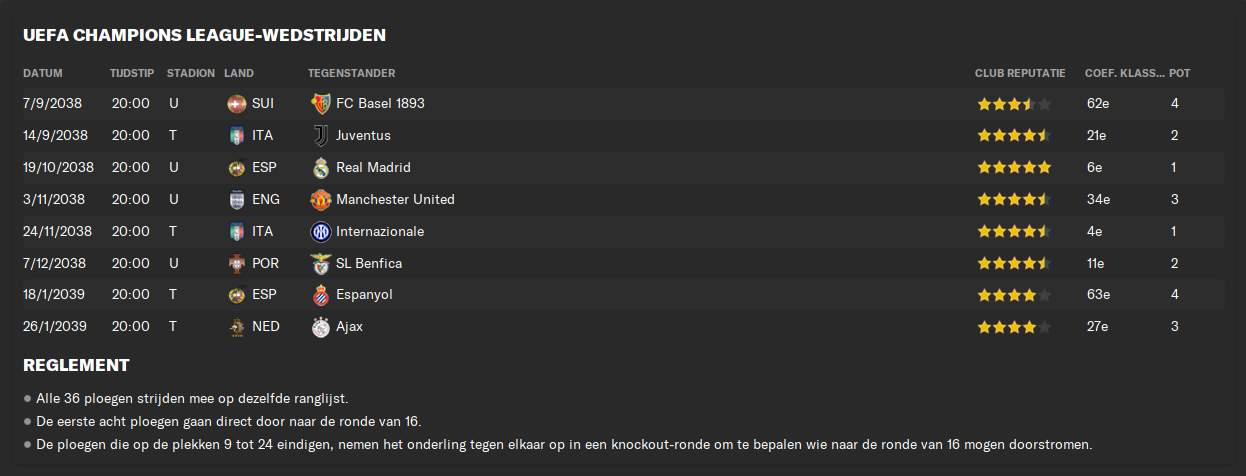
Task: Select the 18/1/2039 match row date
Action: coord(52,295)
